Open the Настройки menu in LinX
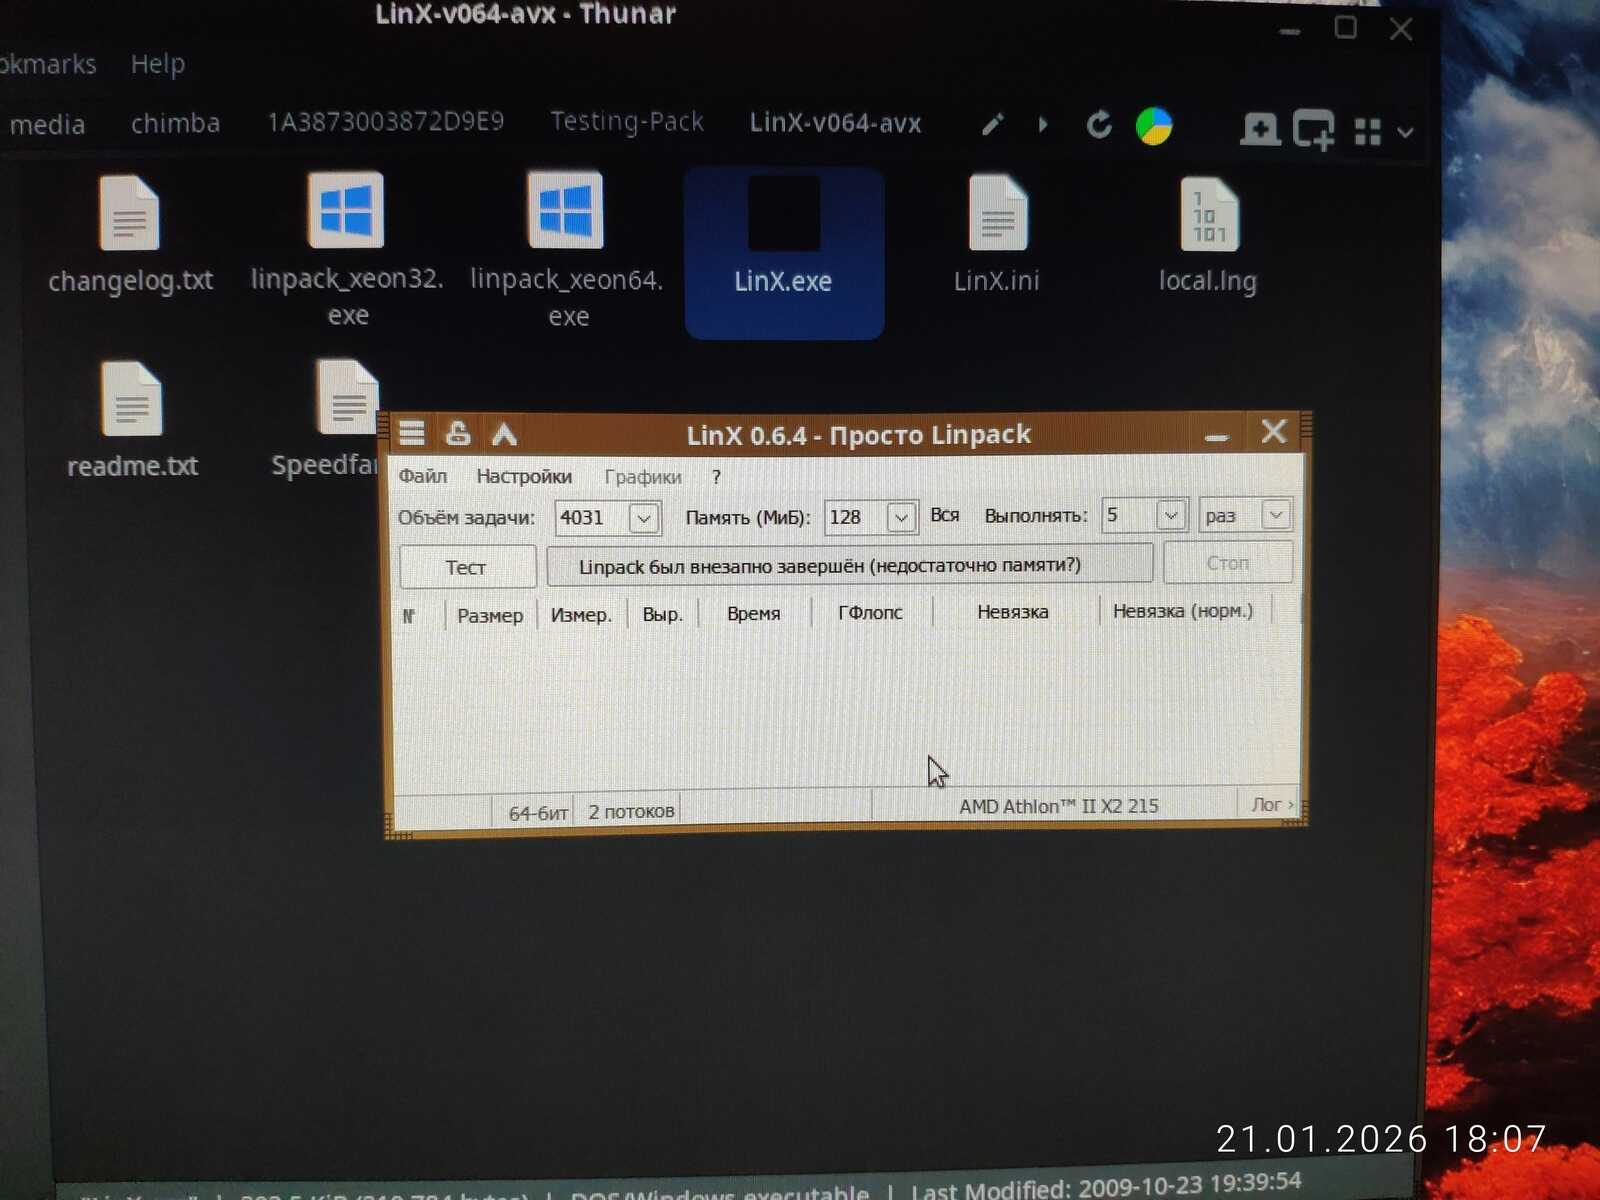This screenshot has width=1600, height=1200. pos(524,476)
